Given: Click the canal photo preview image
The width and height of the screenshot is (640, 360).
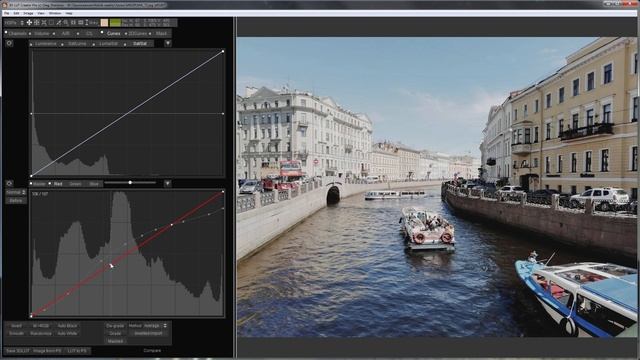Looking at the screenshot, I should pos(437,187).
